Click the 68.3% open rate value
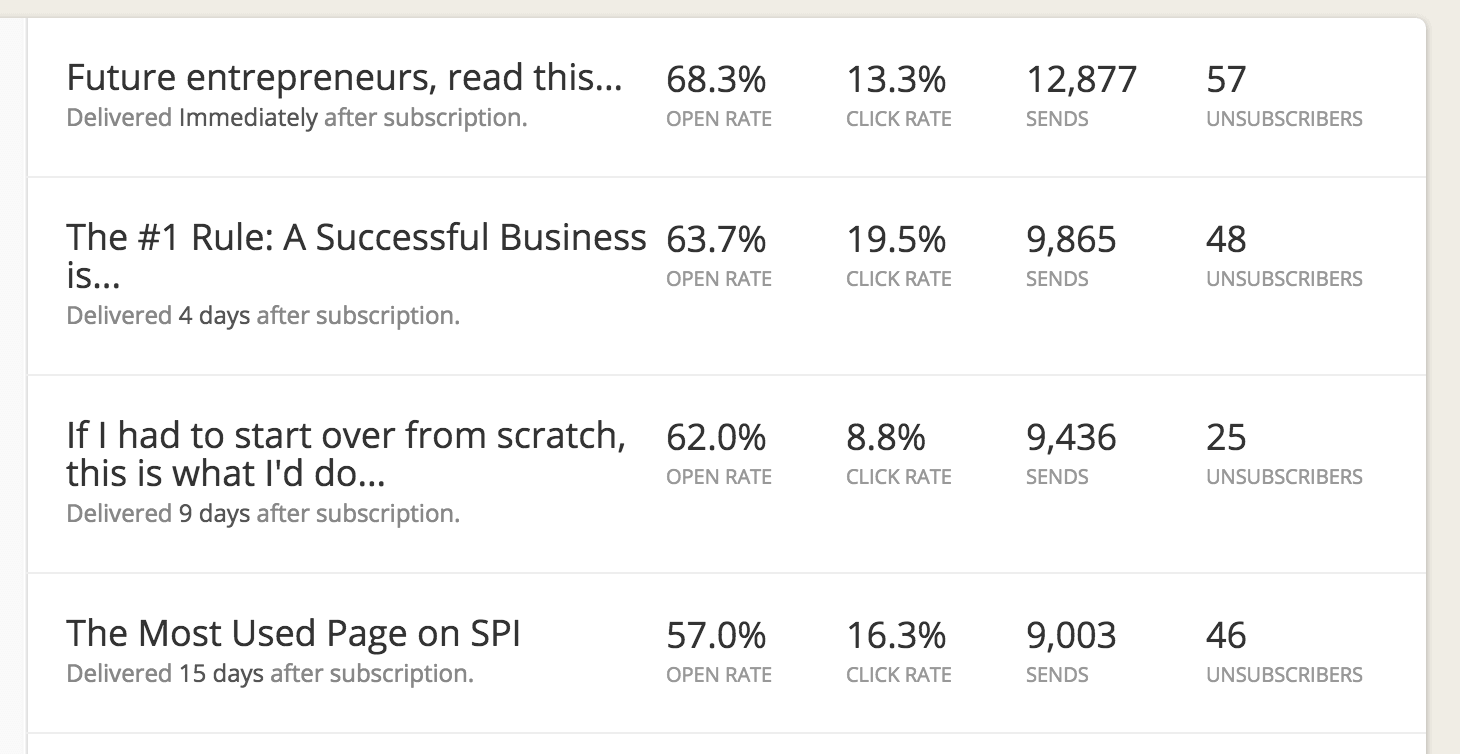This screenshot has height=754, width=1460. 716,79
